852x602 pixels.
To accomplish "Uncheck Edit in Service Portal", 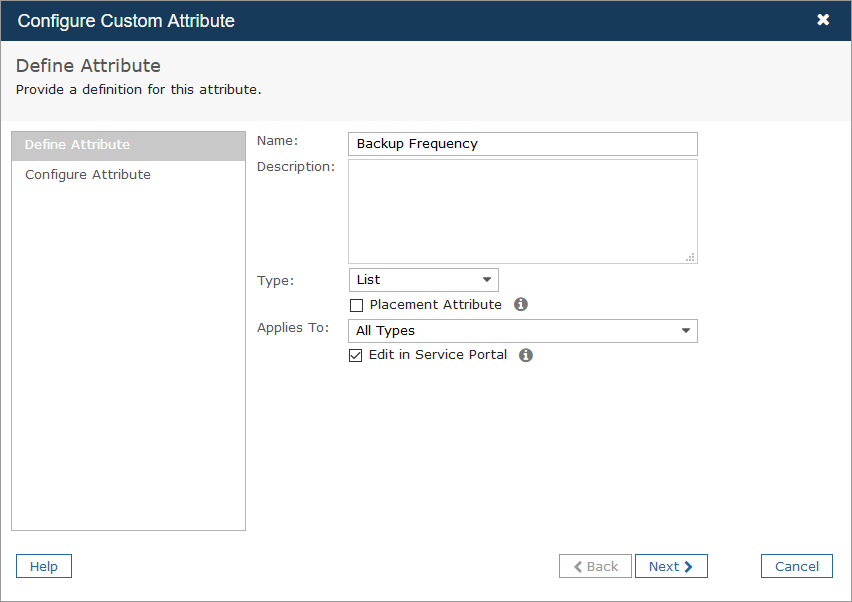I will pos(355,355).
